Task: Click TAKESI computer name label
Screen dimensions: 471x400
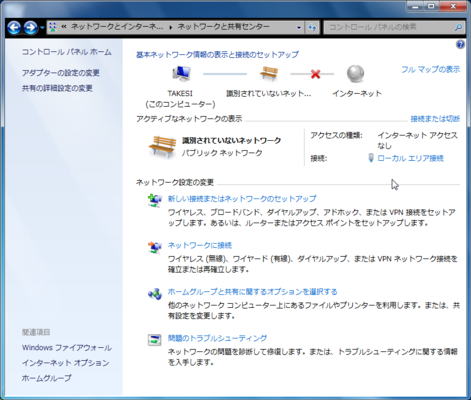Action: click(x=180, y=93)
